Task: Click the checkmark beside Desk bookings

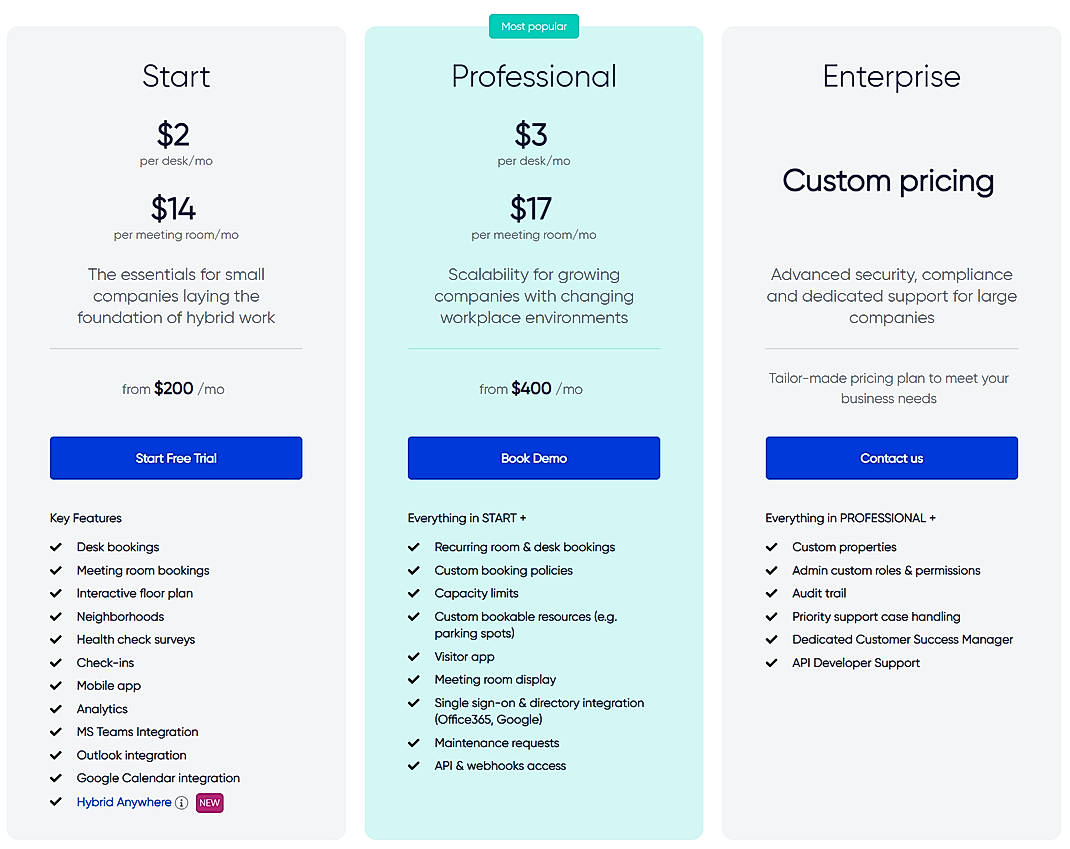Action: [55, 547]
